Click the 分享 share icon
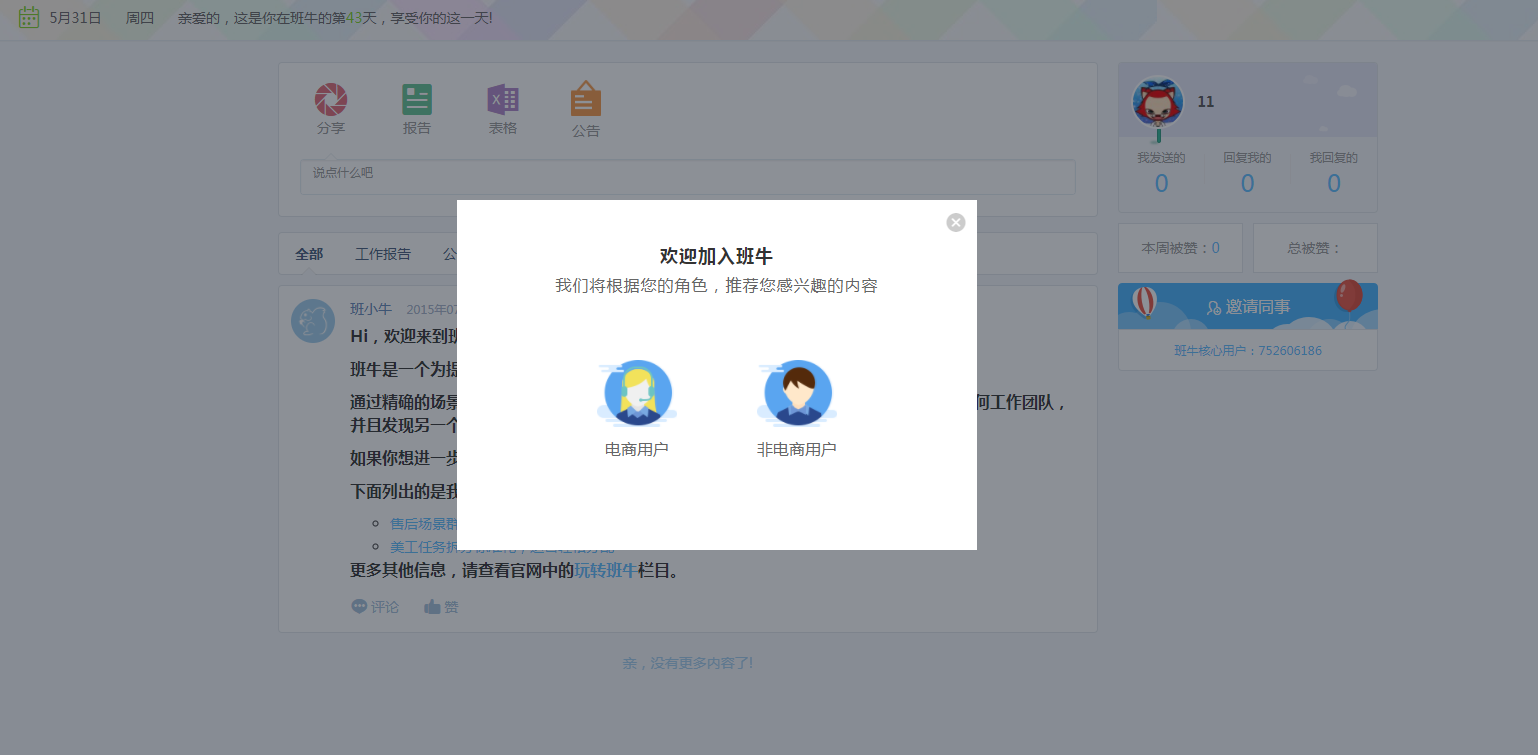 [331, 100]
